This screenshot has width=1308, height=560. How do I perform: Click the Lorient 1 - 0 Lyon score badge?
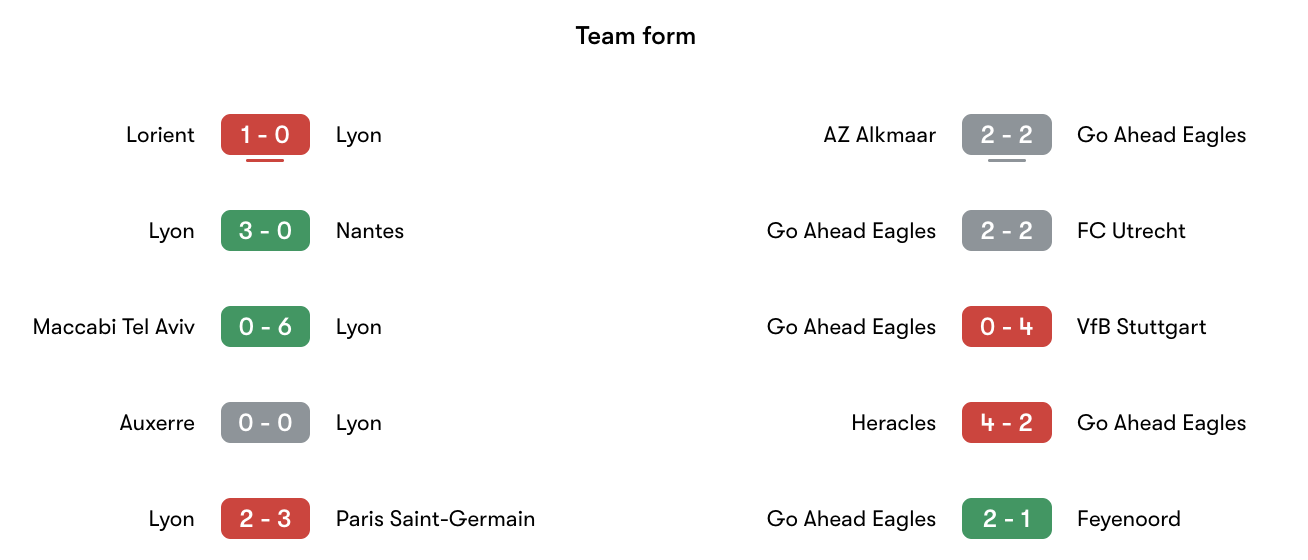click(x=265, y=135)
